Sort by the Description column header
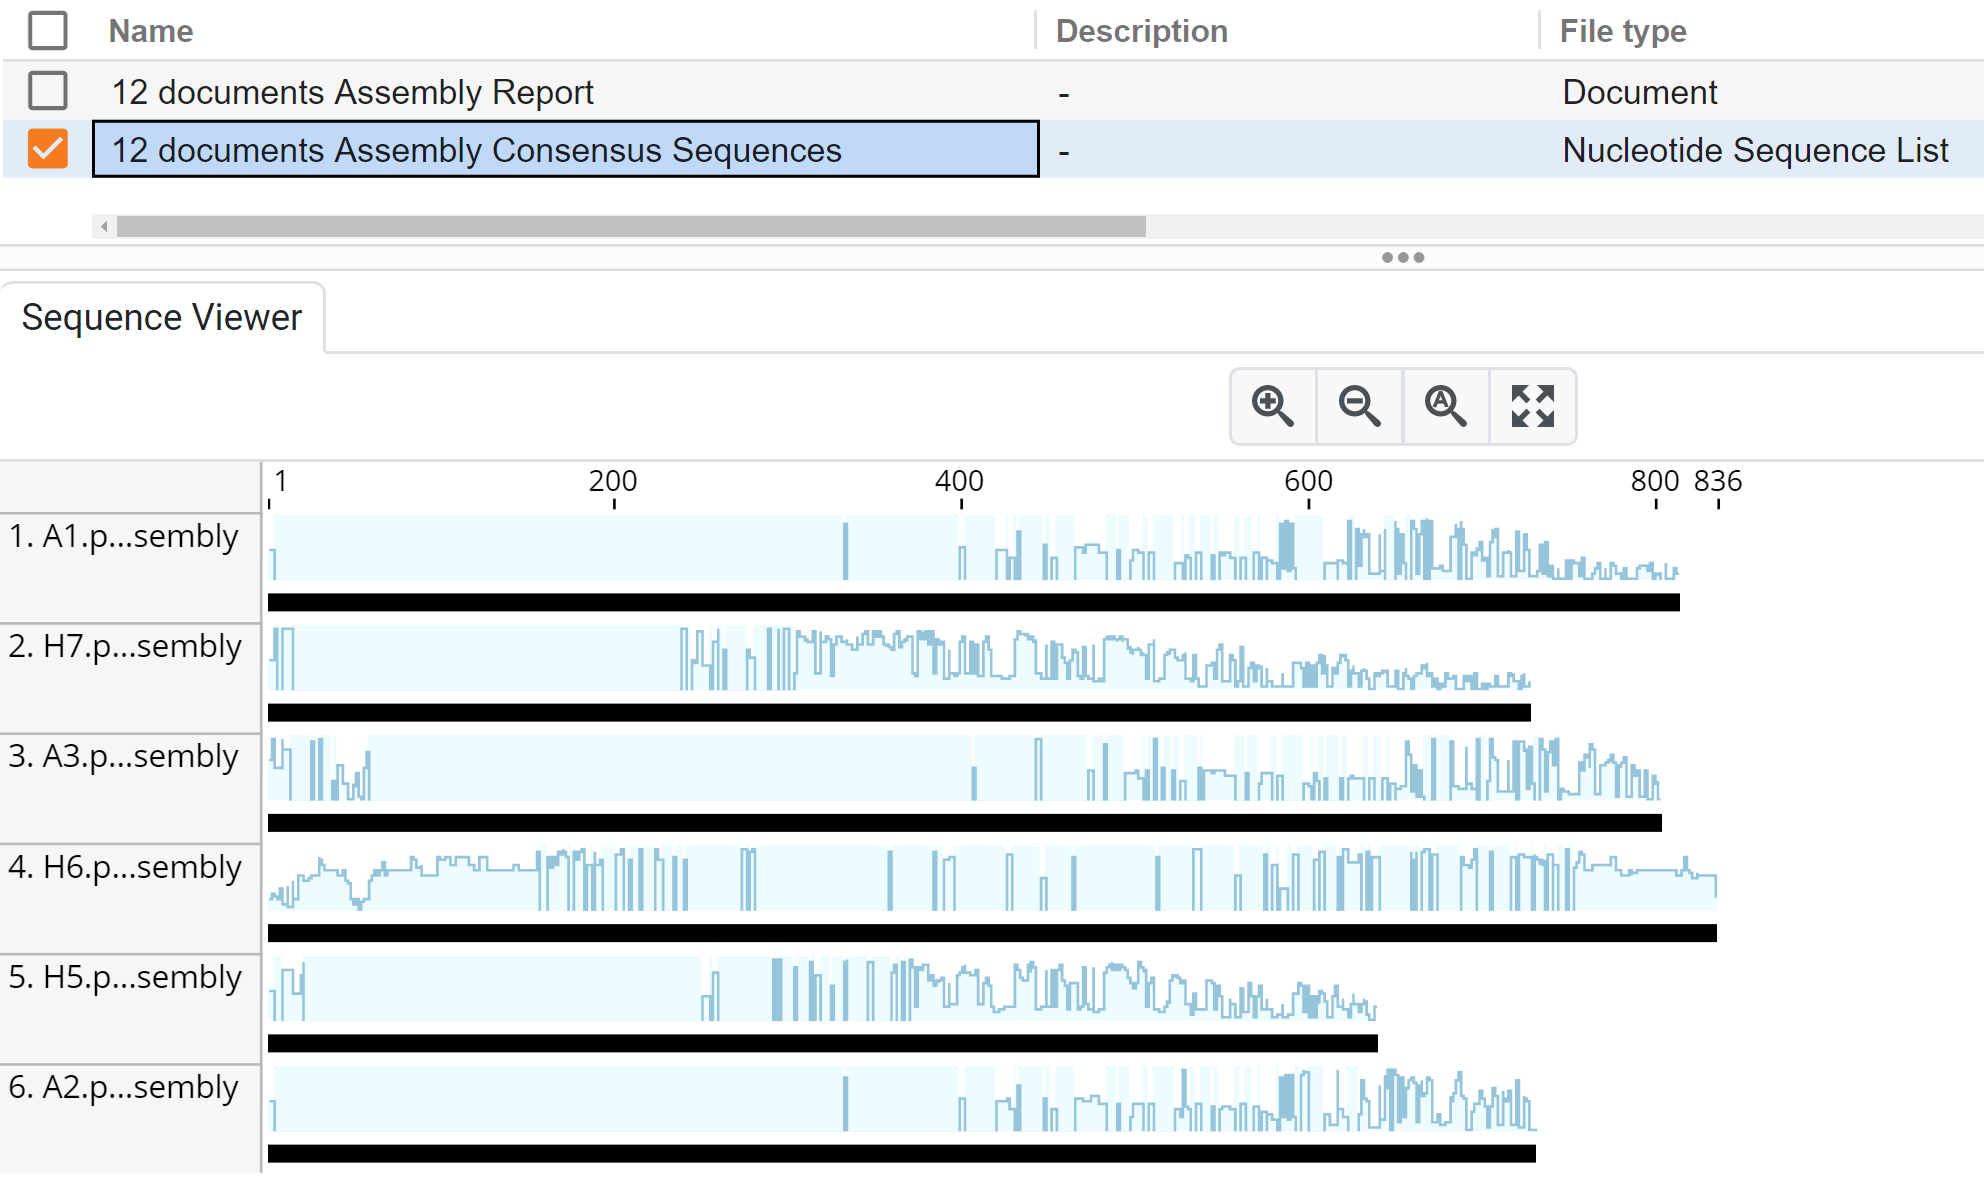This screenshot has height=1178, width=1984. coord(1142,31)
